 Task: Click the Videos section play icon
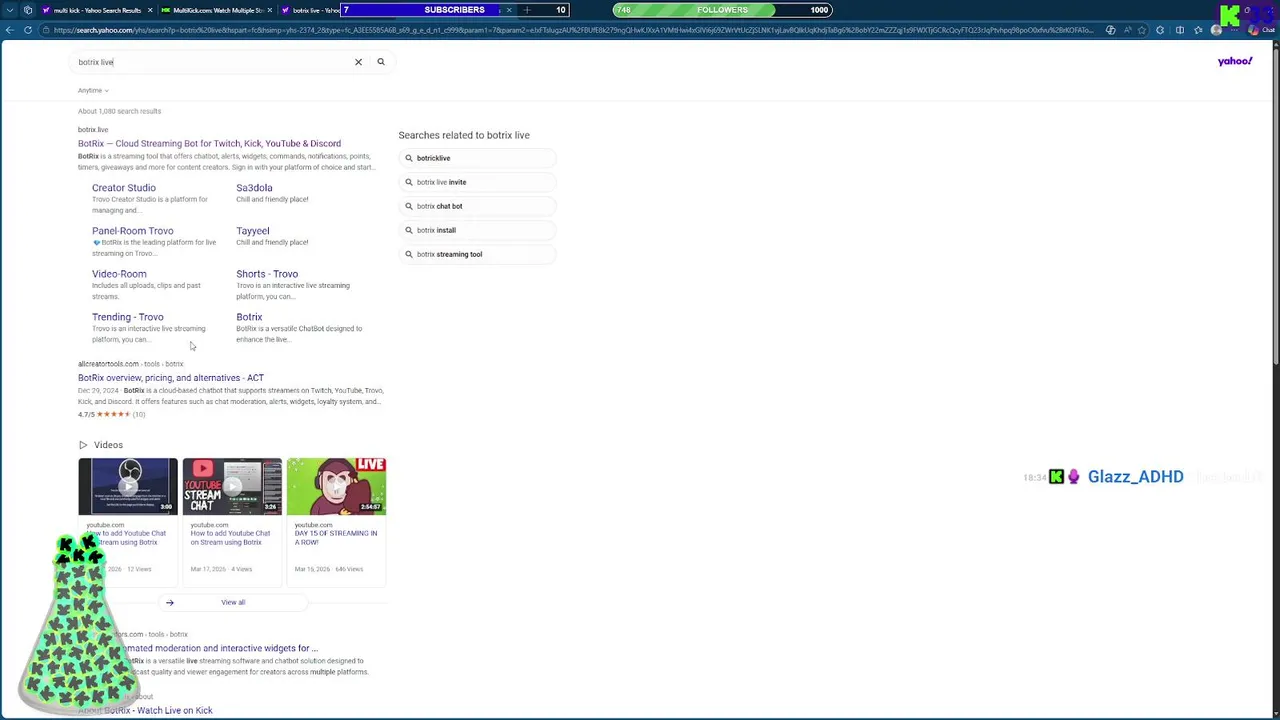pos(83,445)
